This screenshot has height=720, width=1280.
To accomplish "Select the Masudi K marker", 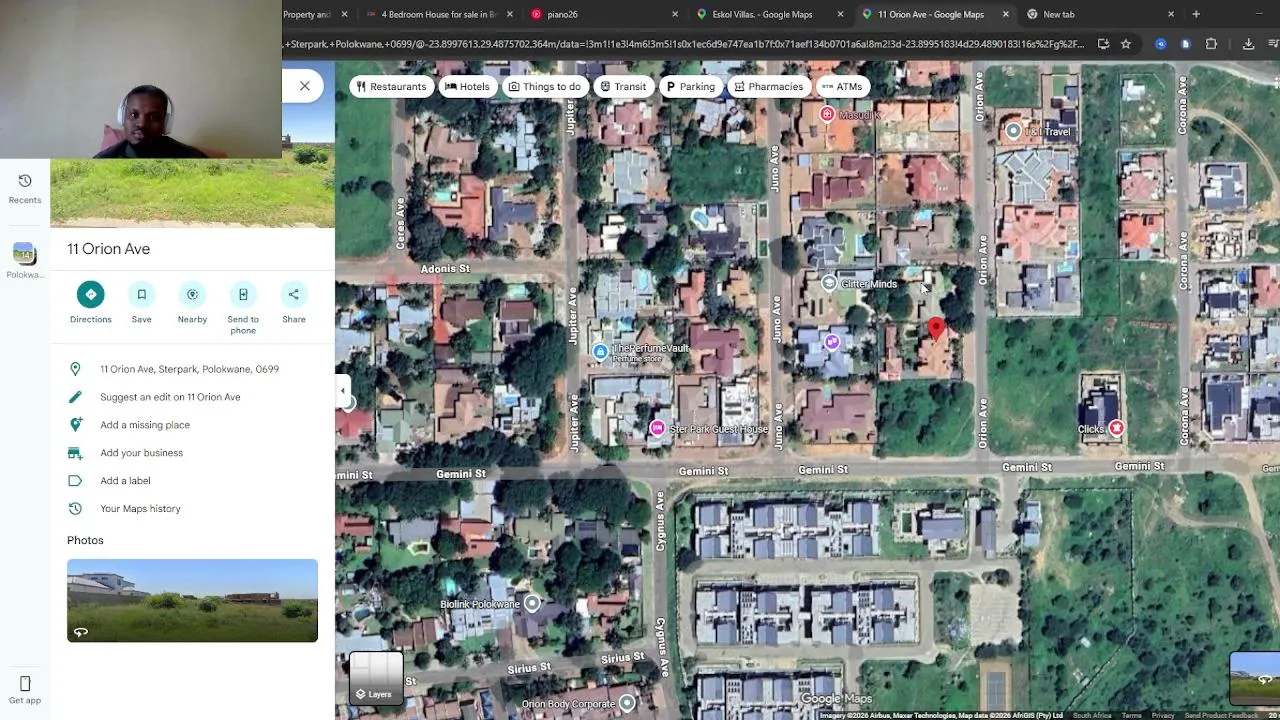I will coord(827,115).
